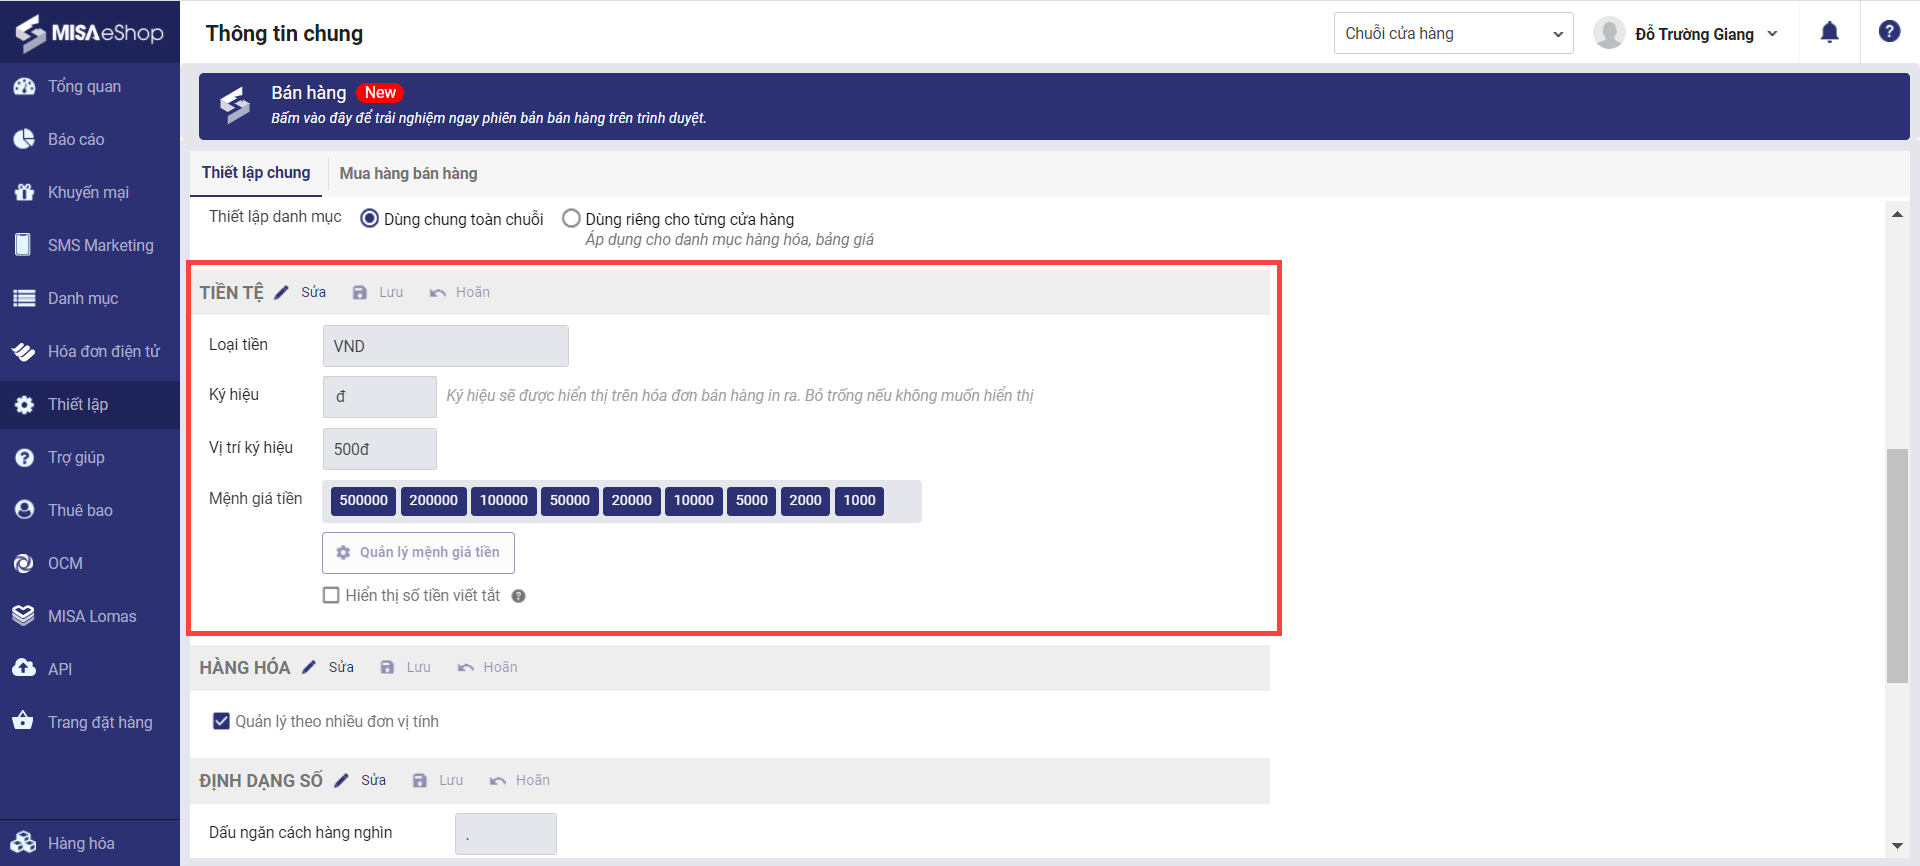Click Lưu in ĐỊNH DẠNG SỐ section
The image size is (1920, 866).
click(451, 780)
